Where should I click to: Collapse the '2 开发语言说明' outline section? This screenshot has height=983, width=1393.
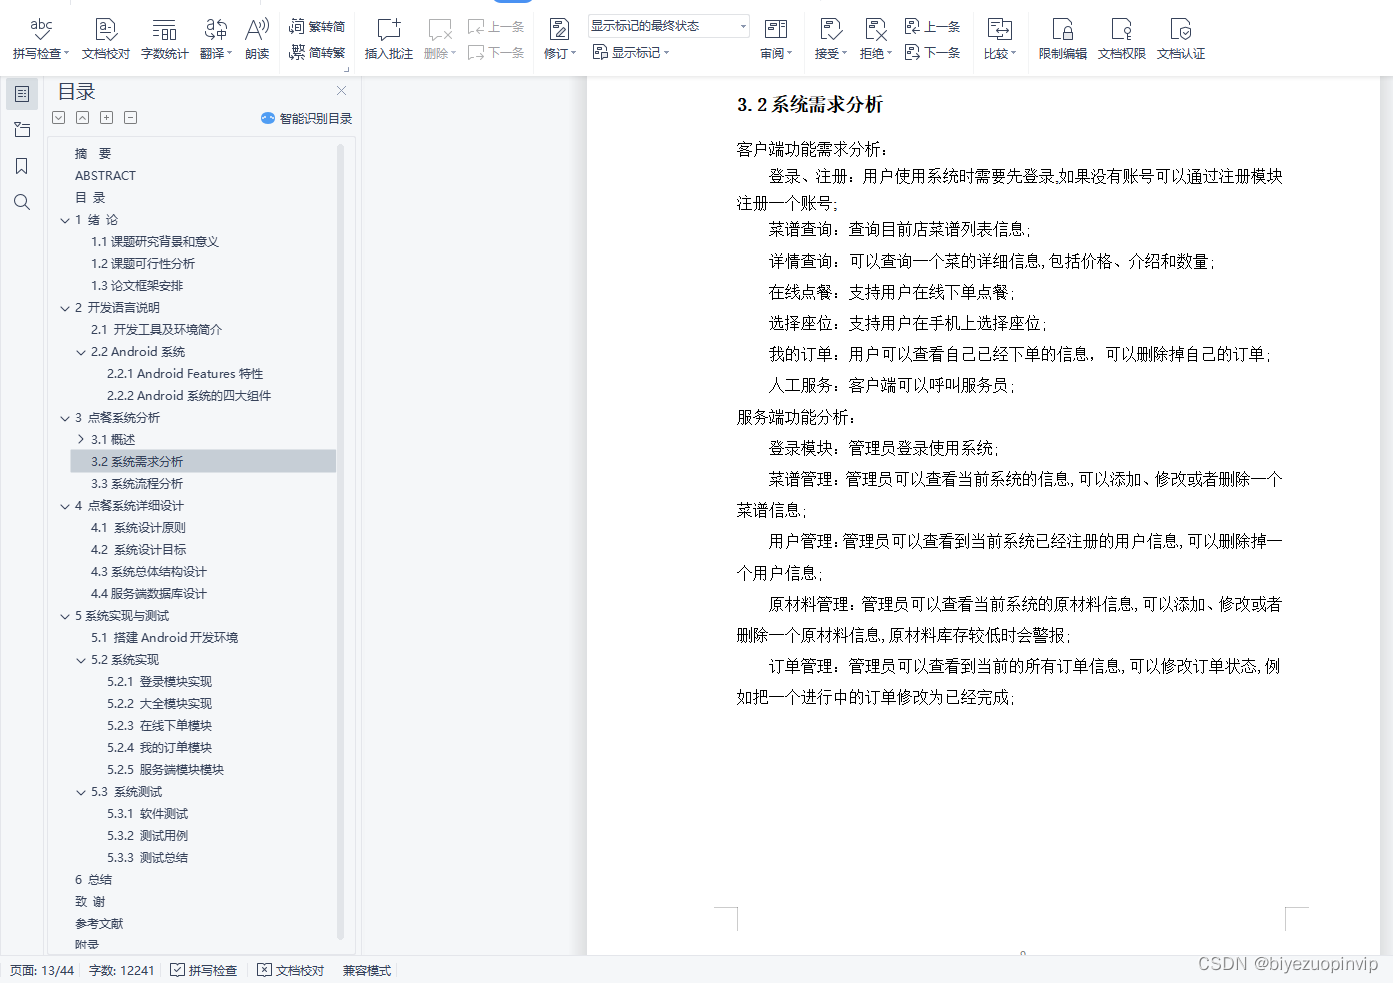coord(65,308)
